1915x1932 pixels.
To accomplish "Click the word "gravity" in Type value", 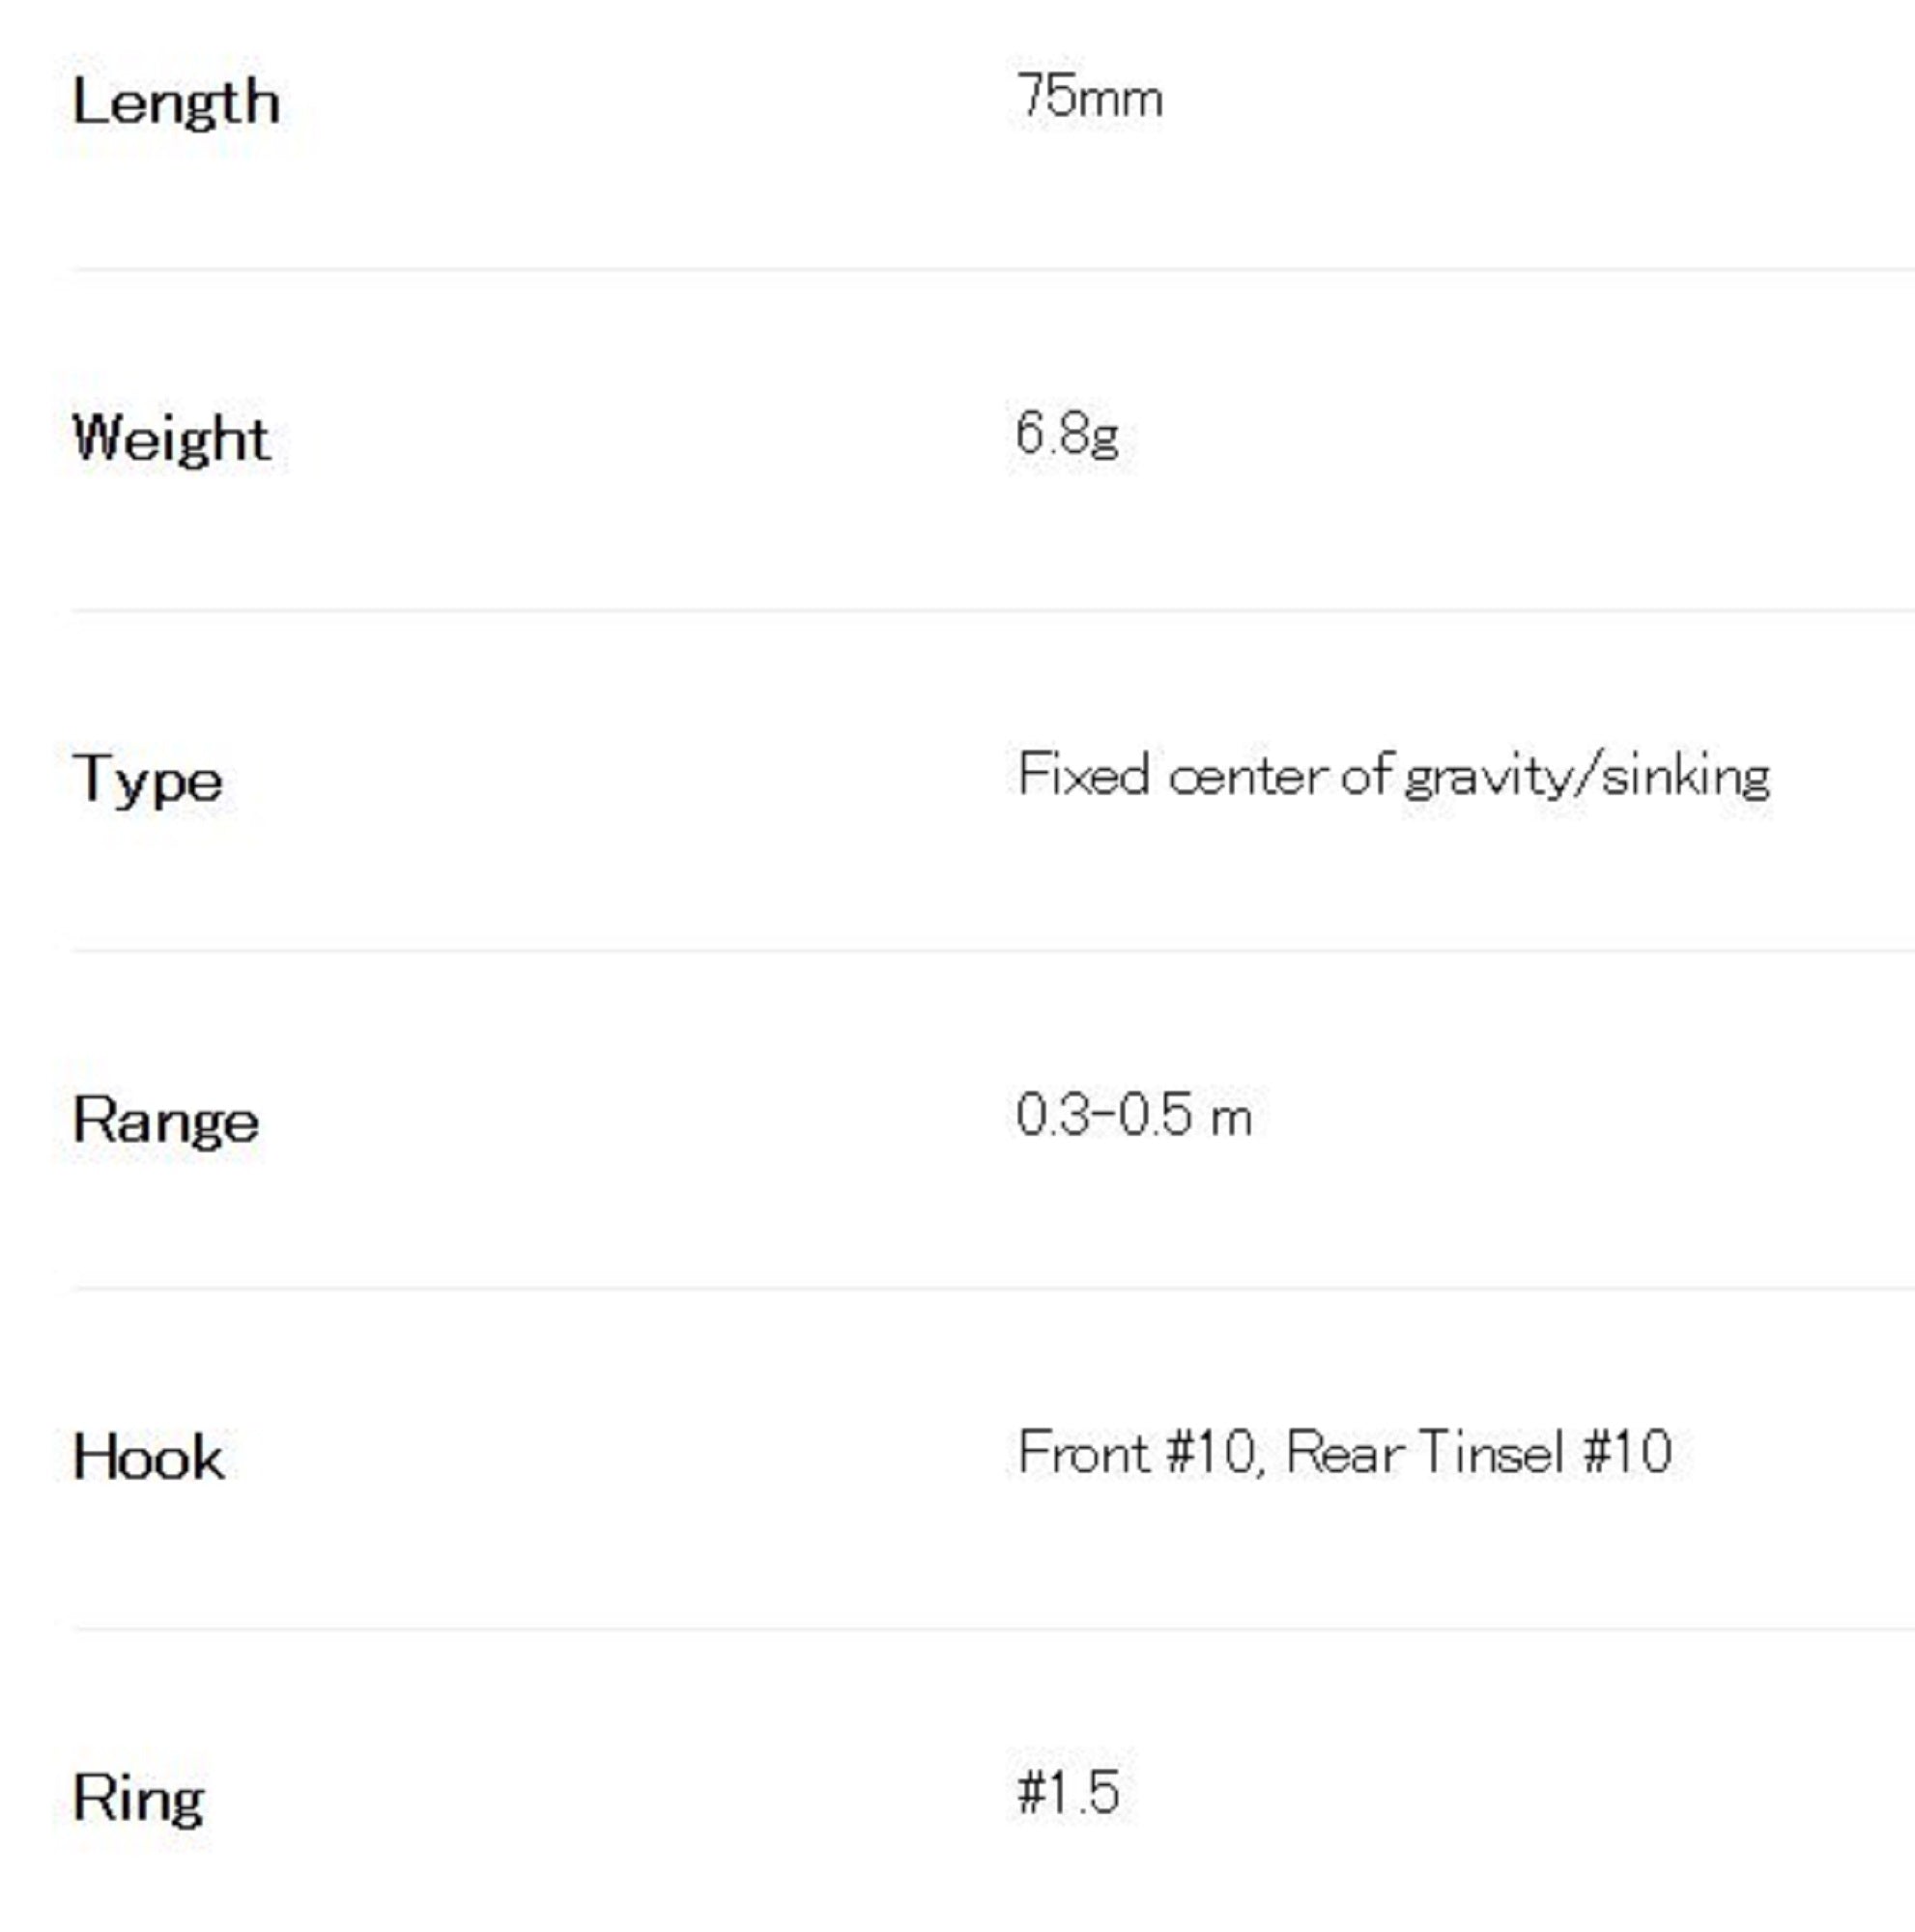I will [x=1484, y=778].
